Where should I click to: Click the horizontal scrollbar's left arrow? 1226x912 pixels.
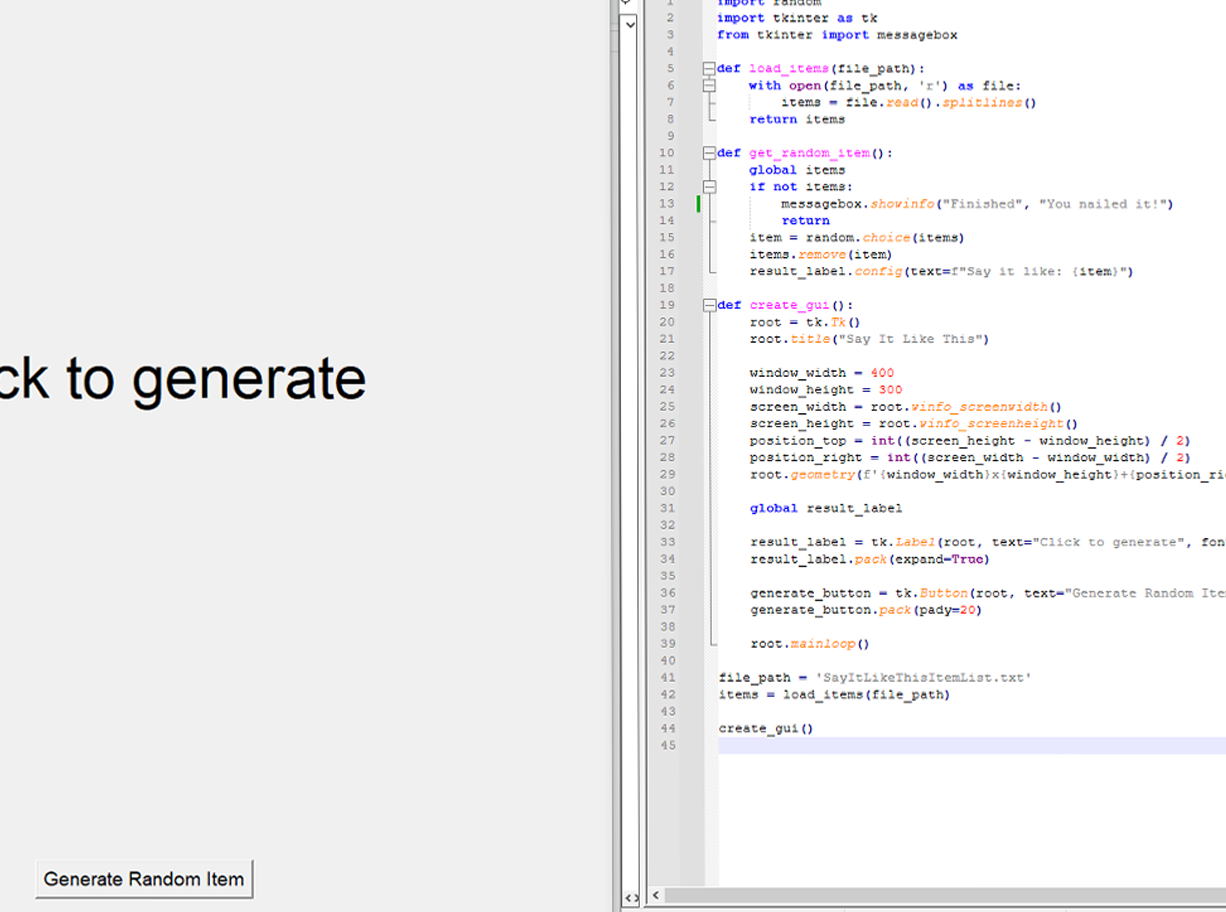point(656,896)
